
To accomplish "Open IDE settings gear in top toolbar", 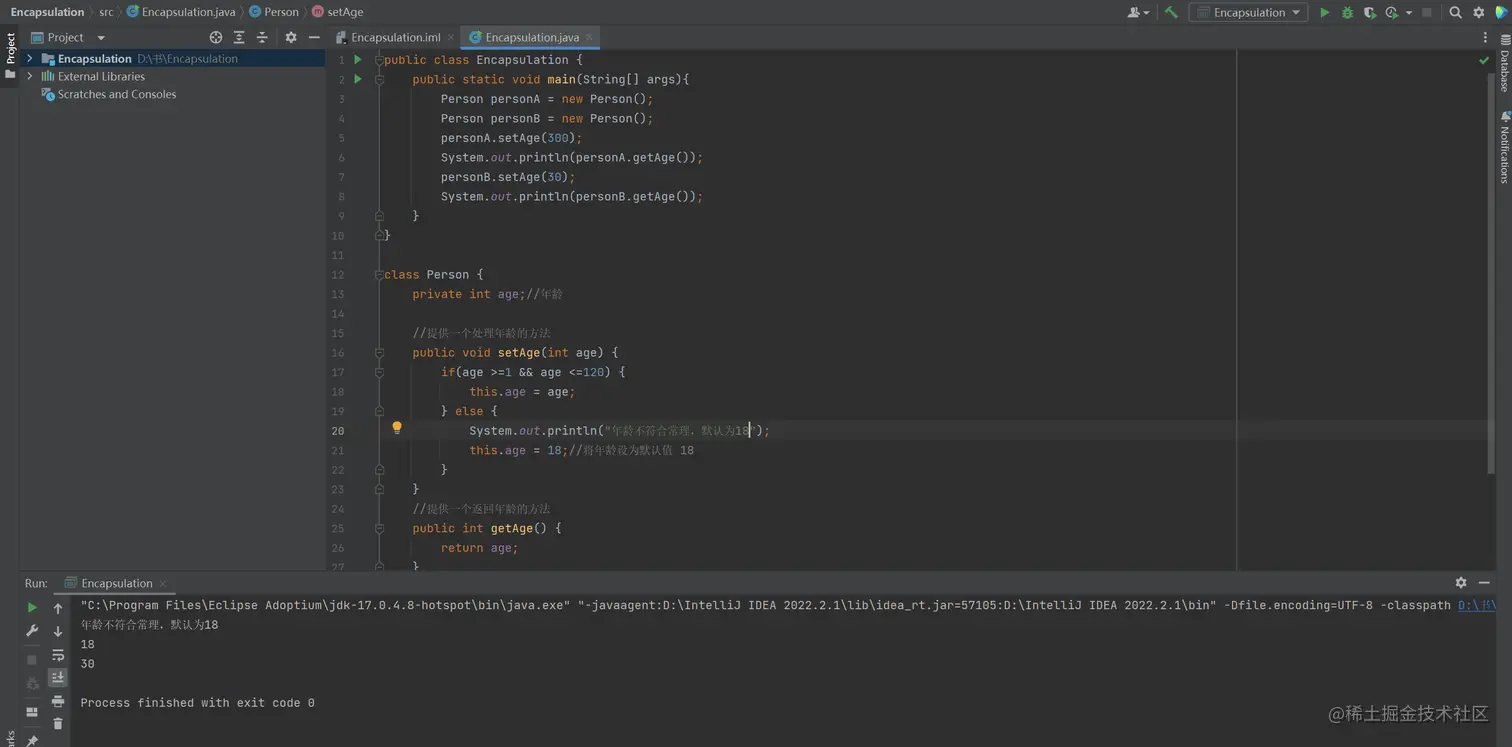I will coord(1479,12).
